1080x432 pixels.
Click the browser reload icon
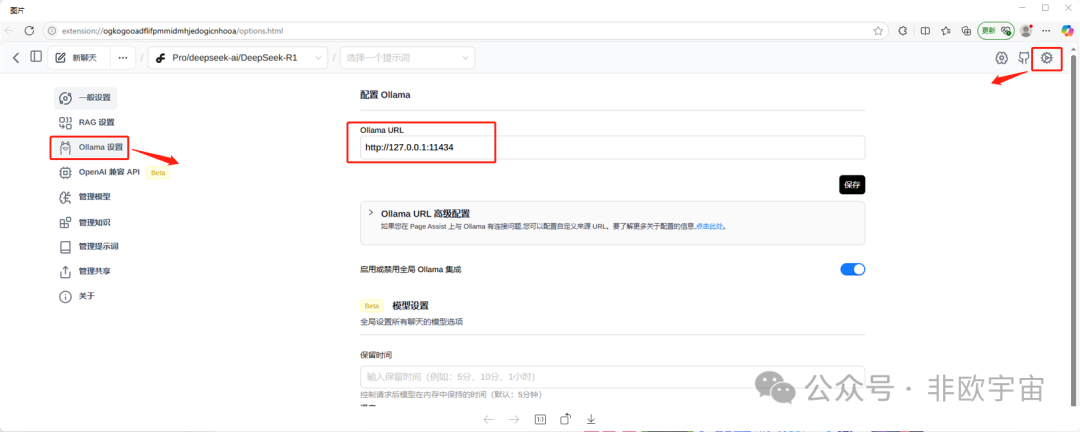30,31
